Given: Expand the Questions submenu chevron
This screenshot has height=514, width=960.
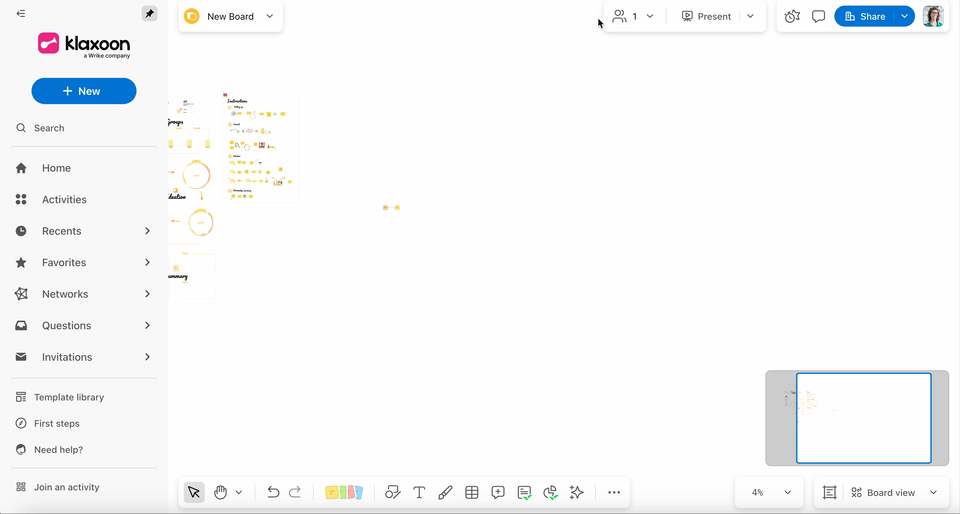Looking at the screenshot, I should 148,326.
